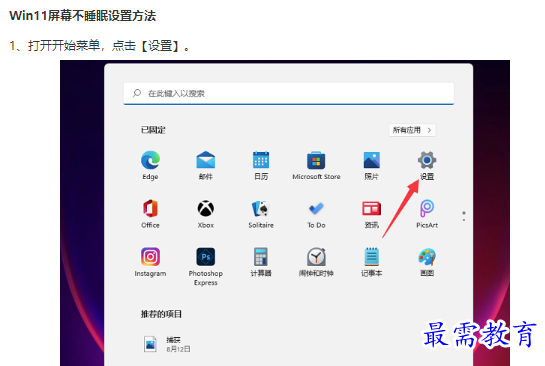The image size is (545, 366).
Task: Open the 日历 calendar app
Action: [x=261, y=165]
